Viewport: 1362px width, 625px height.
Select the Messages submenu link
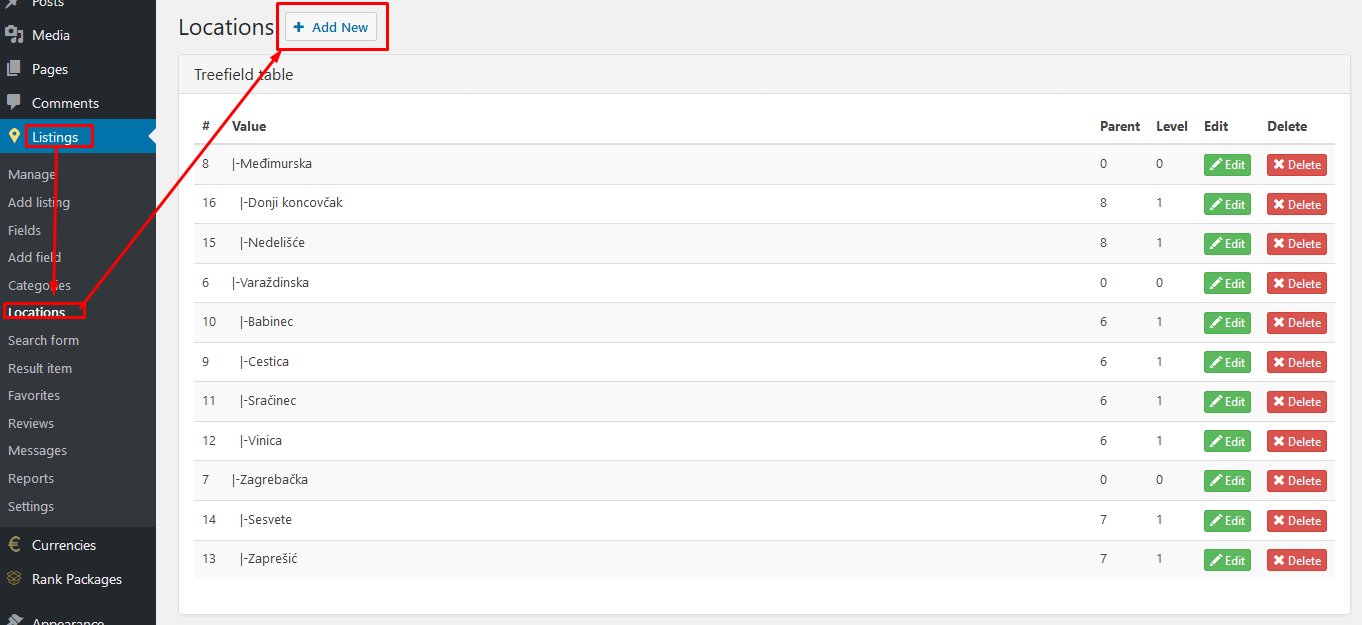37,451
